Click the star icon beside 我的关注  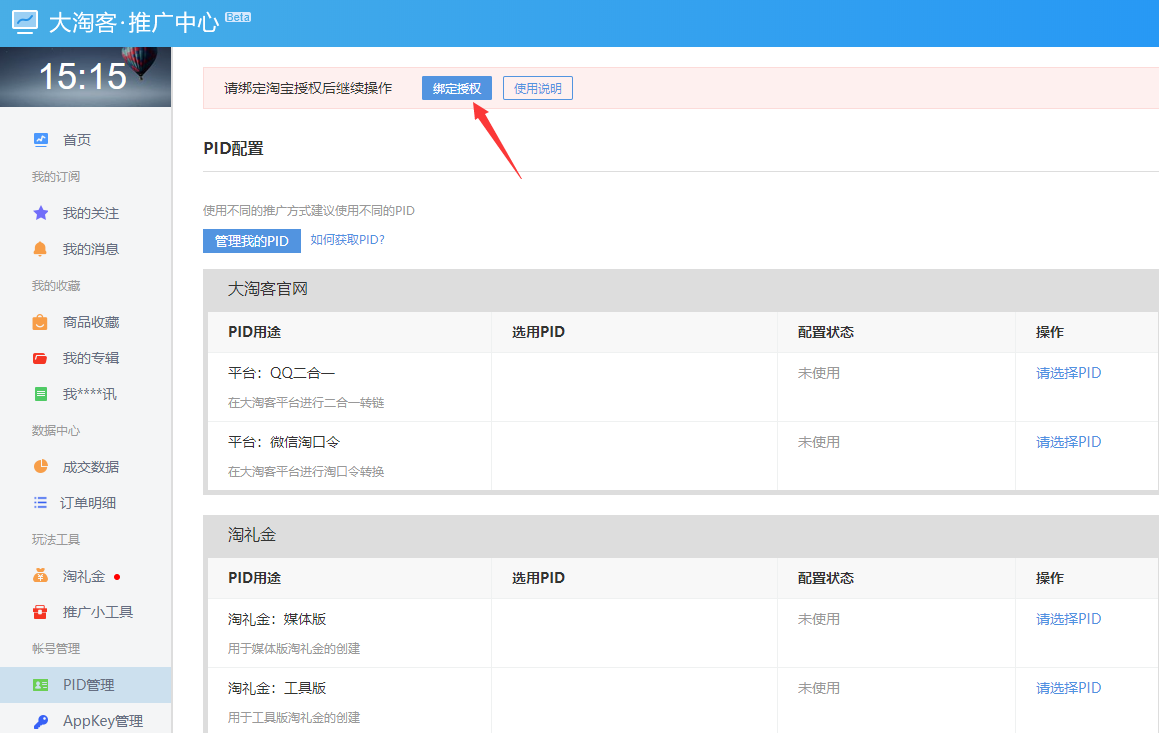coord(40,213)
